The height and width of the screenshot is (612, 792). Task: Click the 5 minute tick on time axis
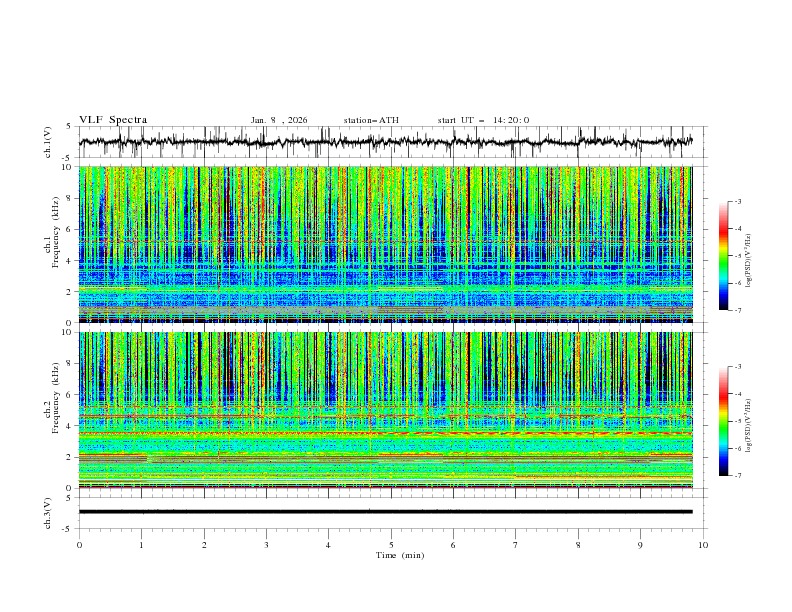[391, 545]
